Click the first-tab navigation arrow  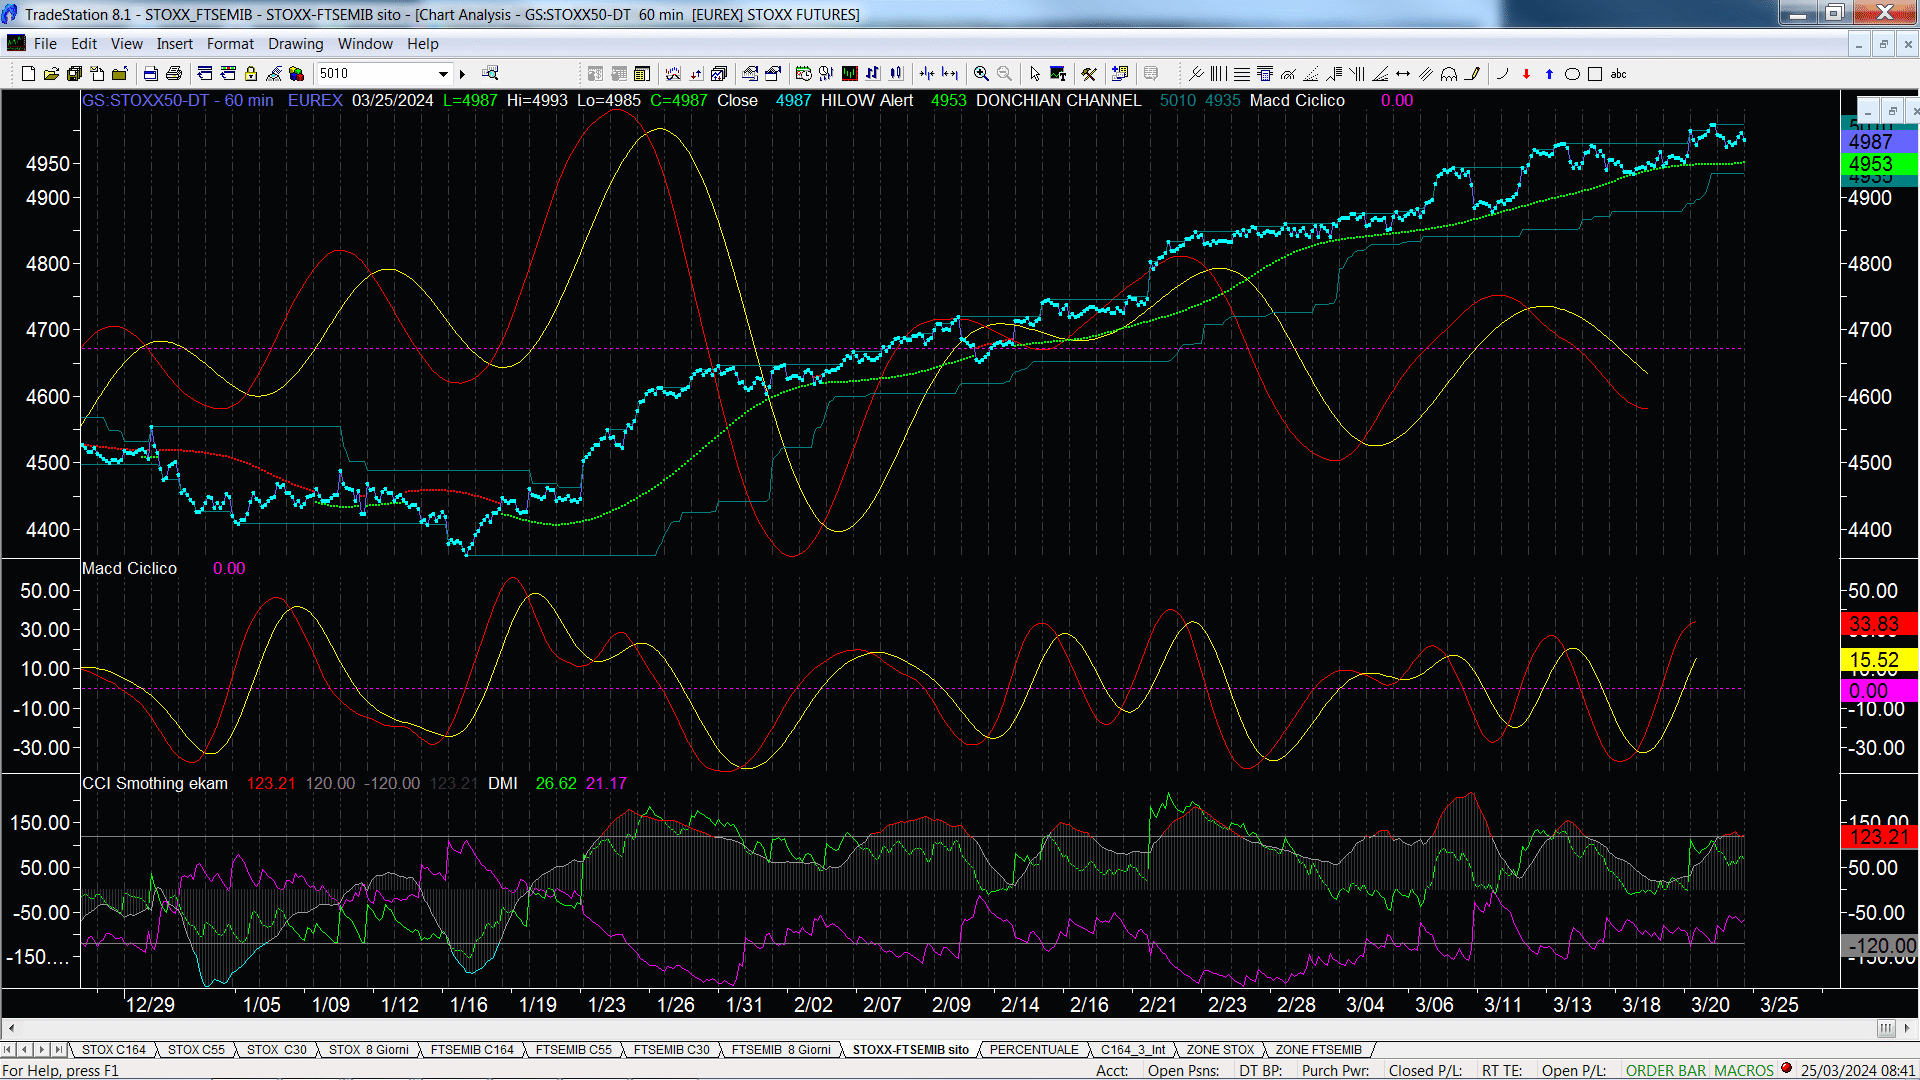coord(8,1050)
